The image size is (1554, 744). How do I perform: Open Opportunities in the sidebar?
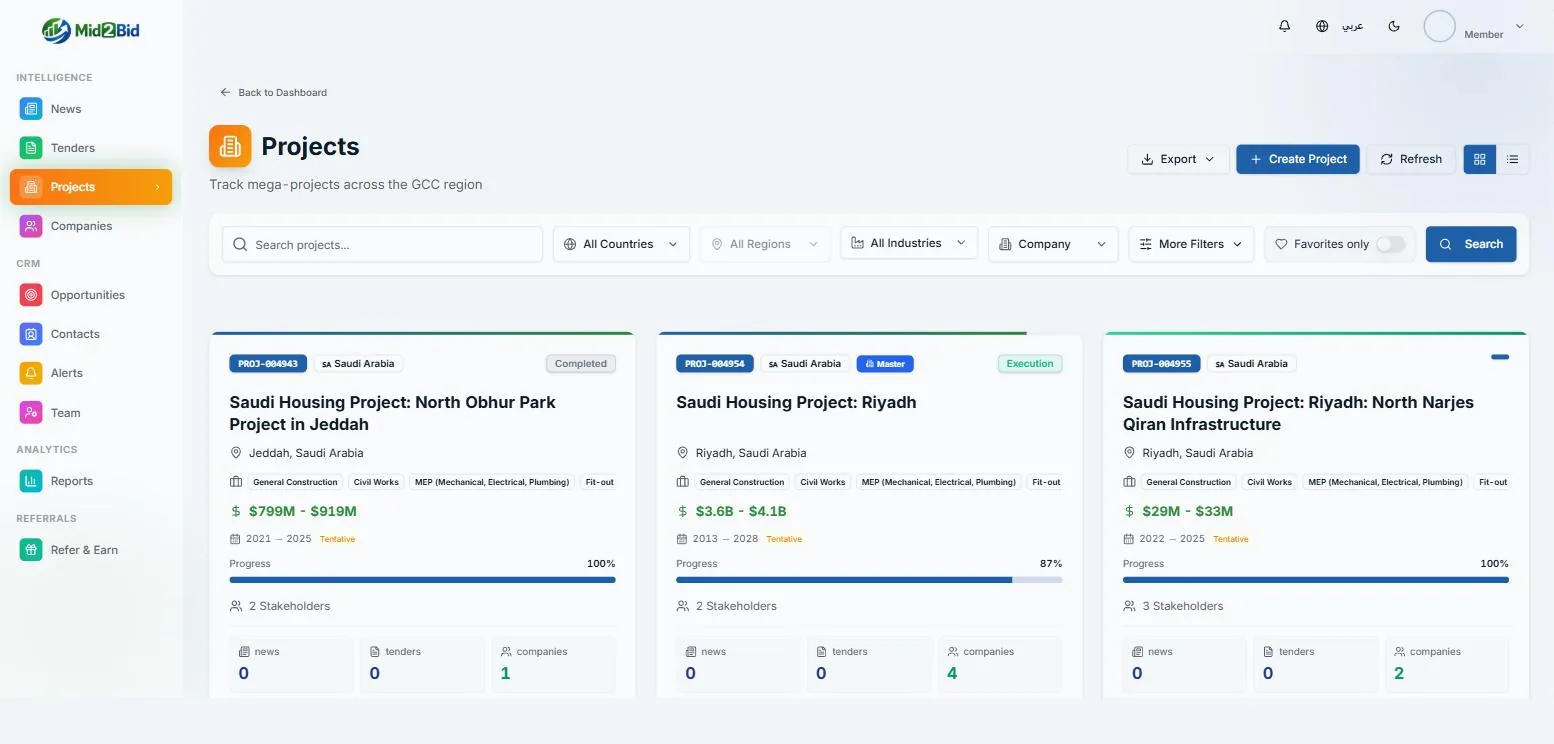point(91,295)
